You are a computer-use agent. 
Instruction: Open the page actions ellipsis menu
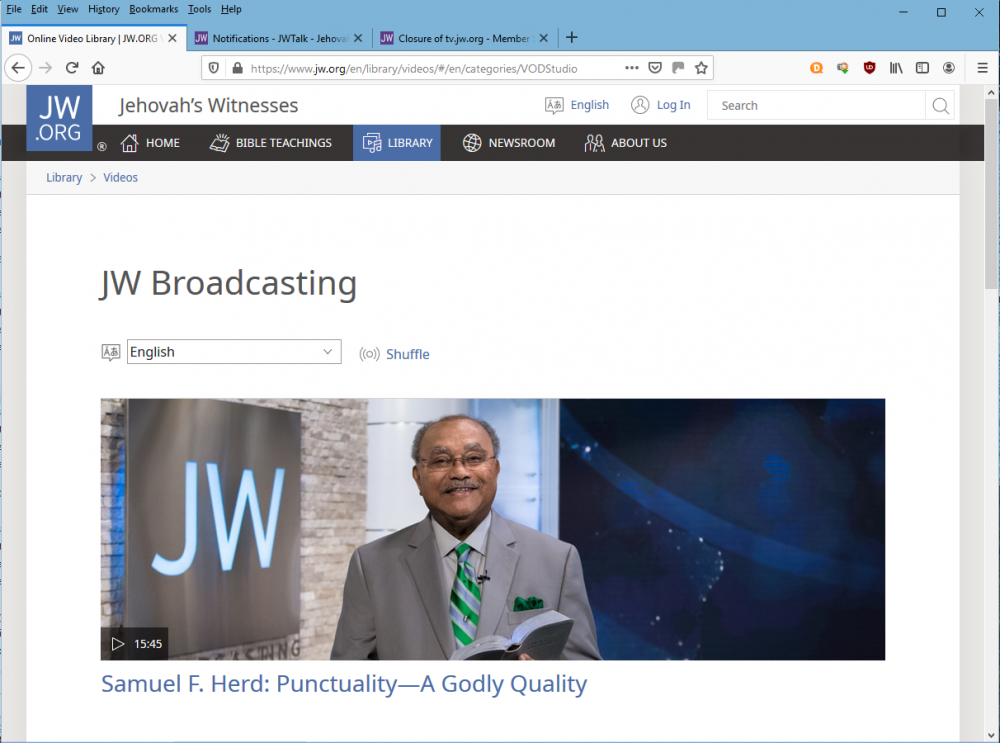click(x=632, y=67)
